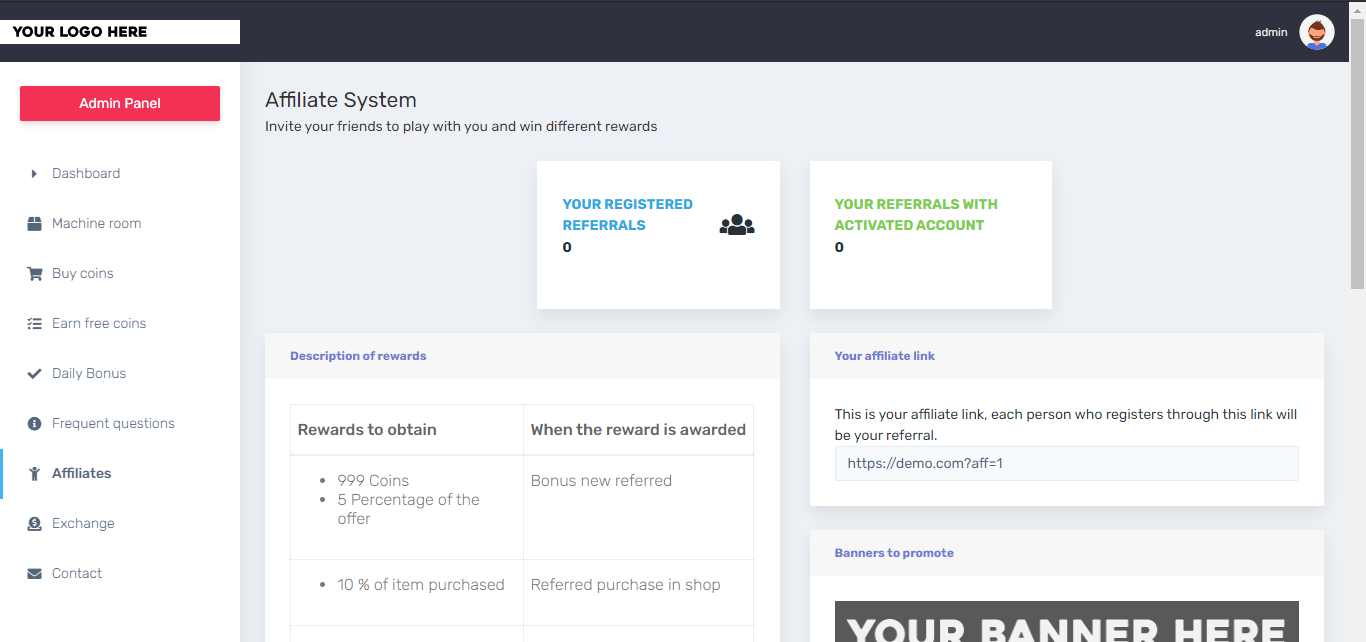The image size is (1366, 642).
Task: Click the Earn free coins checklist icon
Action: (34, 323)
